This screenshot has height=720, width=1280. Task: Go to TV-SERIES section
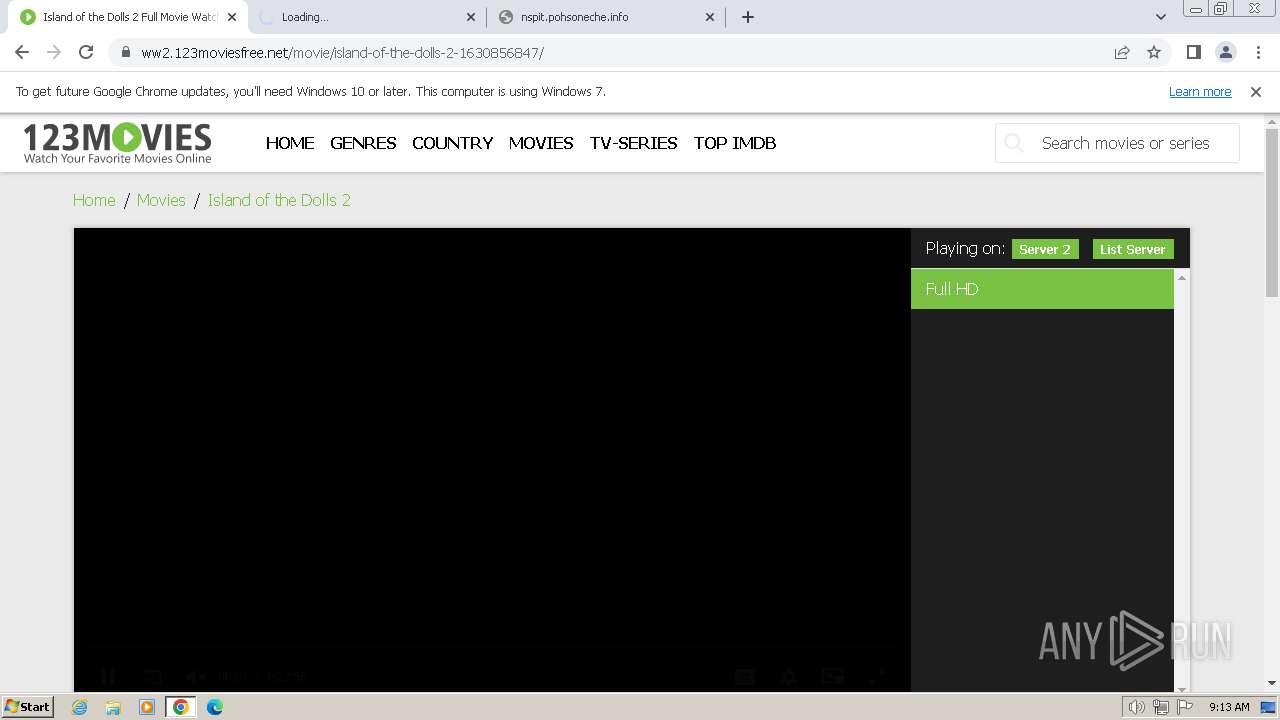[x=633, y=143]
